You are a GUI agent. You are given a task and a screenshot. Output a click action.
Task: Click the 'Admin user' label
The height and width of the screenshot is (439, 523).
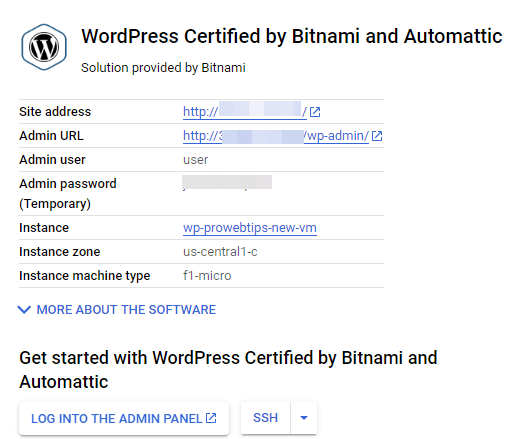[x=52, y=160]
